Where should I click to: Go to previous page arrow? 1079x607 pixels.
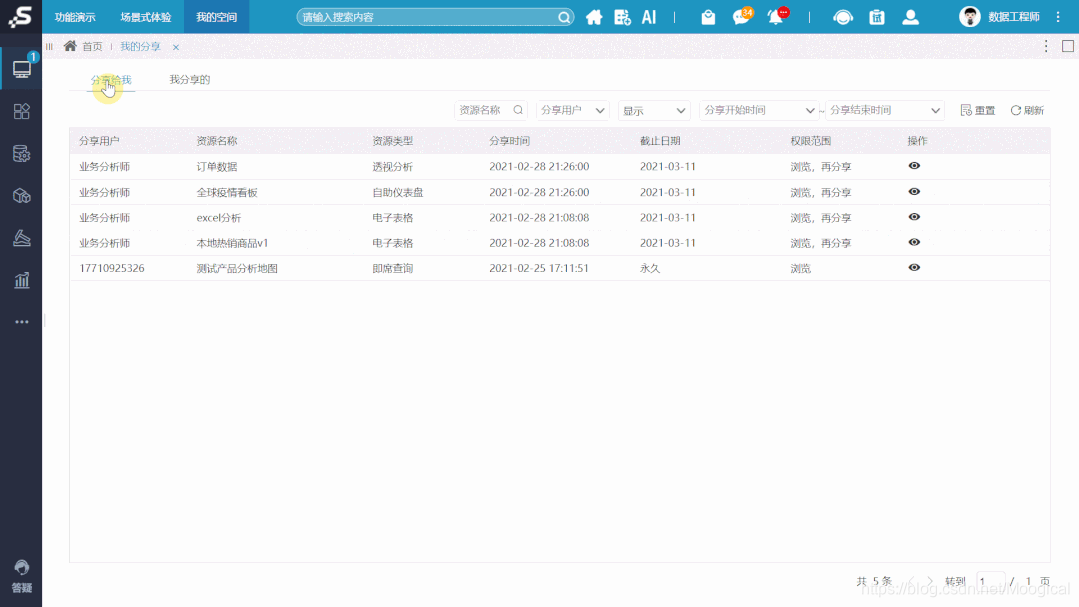click(x=910, y=582)
